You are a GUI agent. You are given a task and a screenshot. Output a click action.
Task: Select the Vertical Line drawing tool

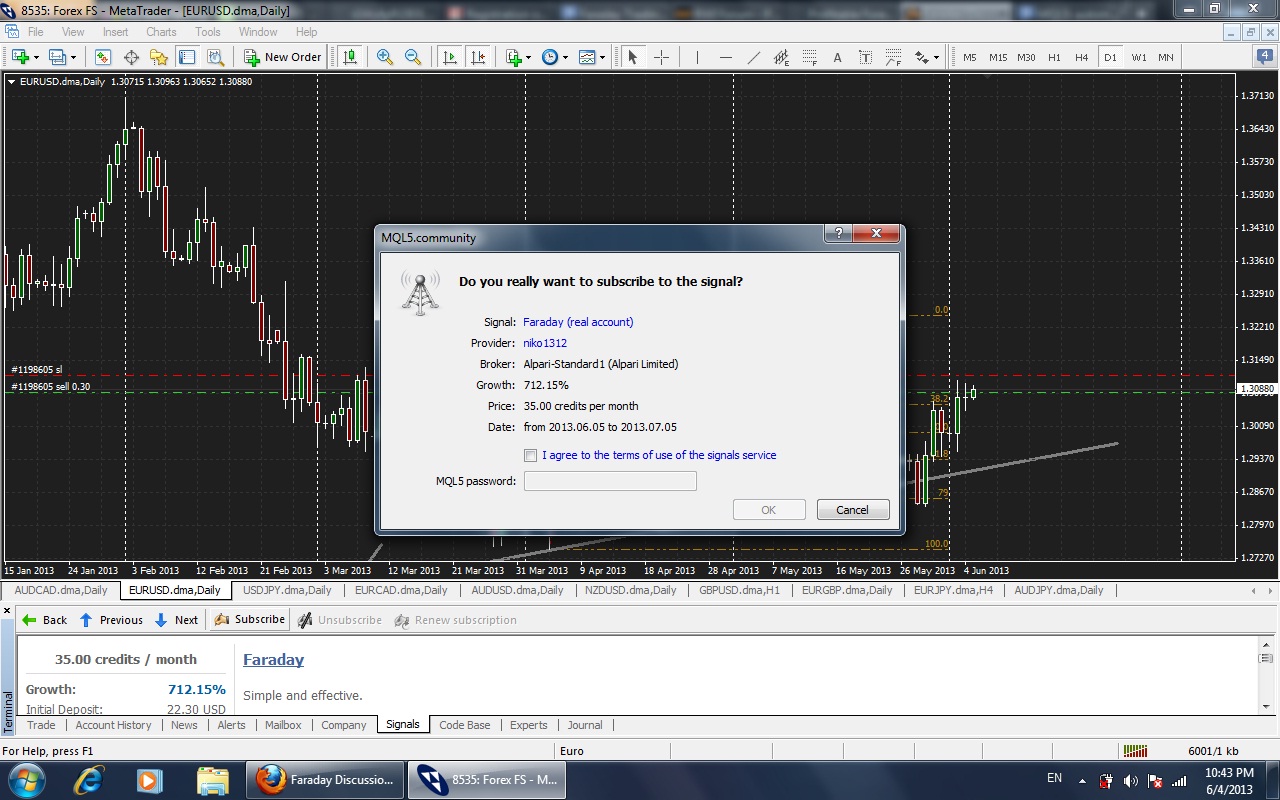click(697, 57)
